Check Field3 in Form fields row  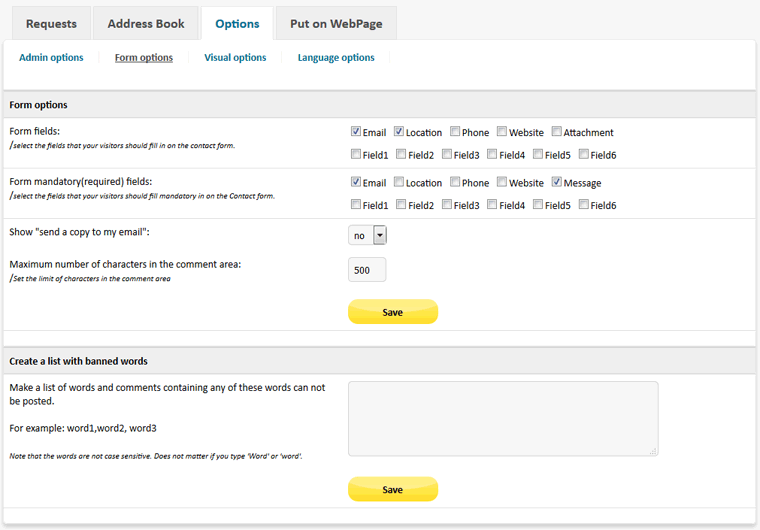pos(447,154)
